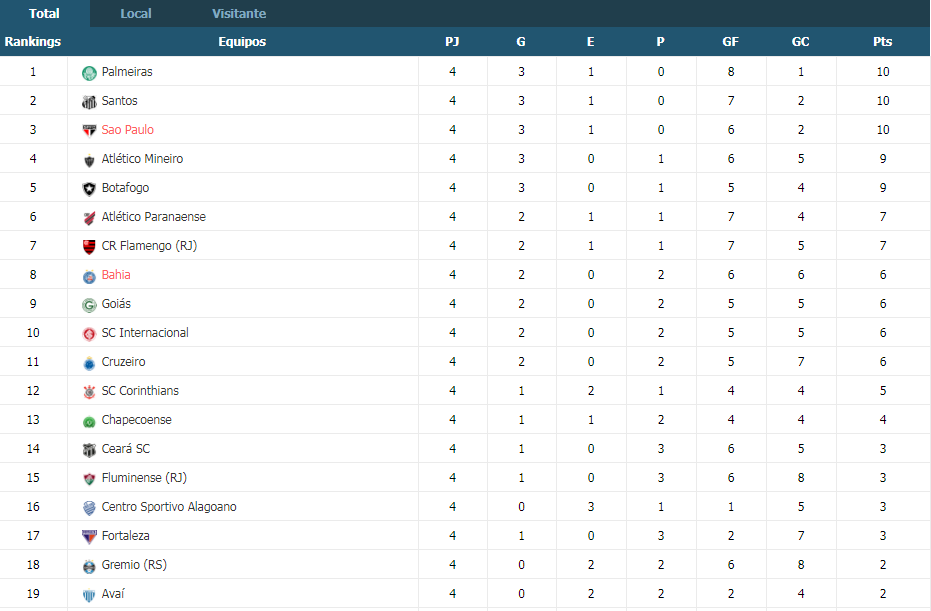
Task: Click the Sao Paulo crest icon
Action: (89, 131)
